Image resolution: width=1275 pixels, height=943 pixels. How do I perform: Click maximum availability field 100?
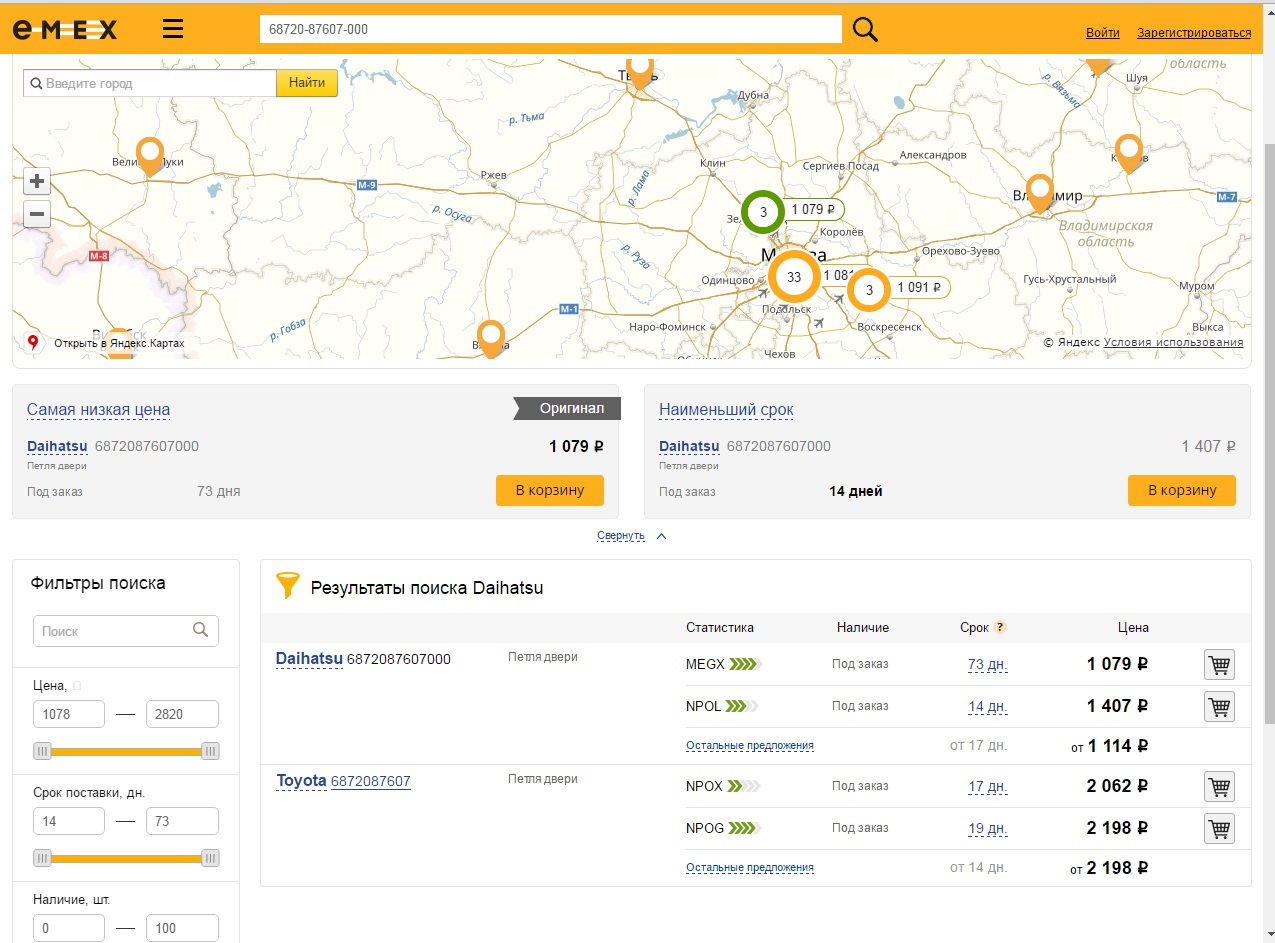click(182, 928)
